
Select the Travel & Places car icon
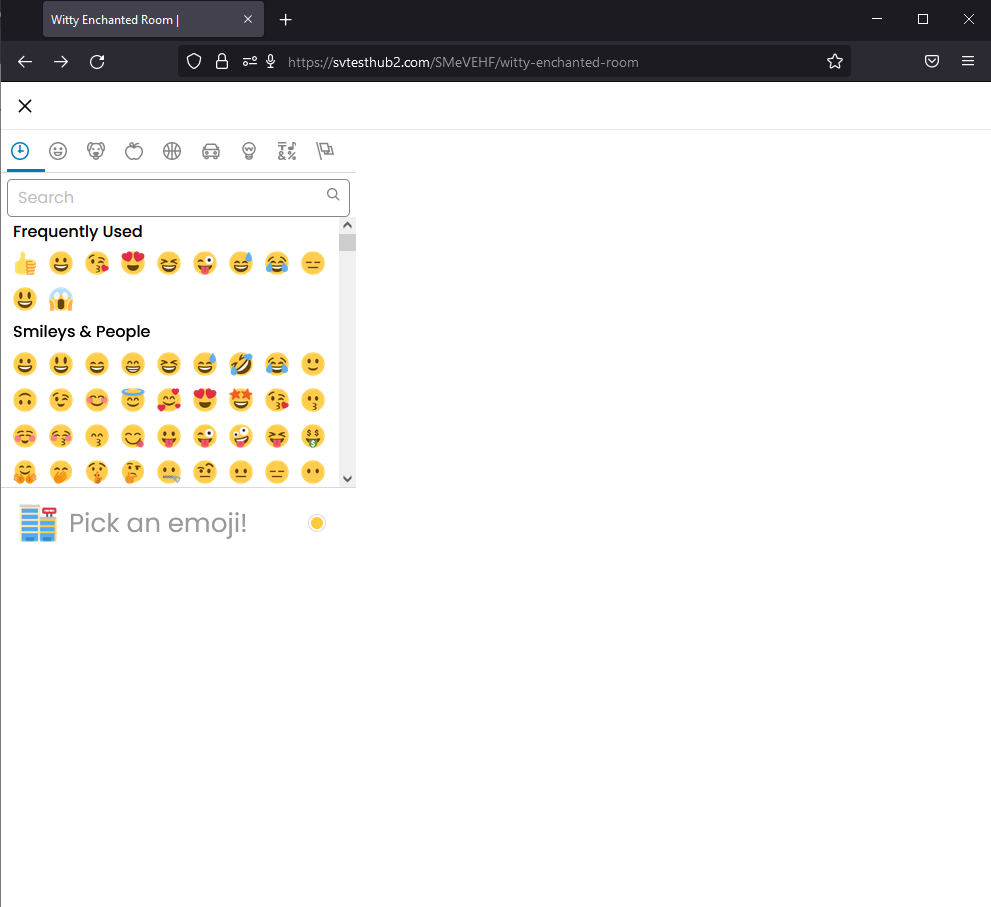[210, 151]
